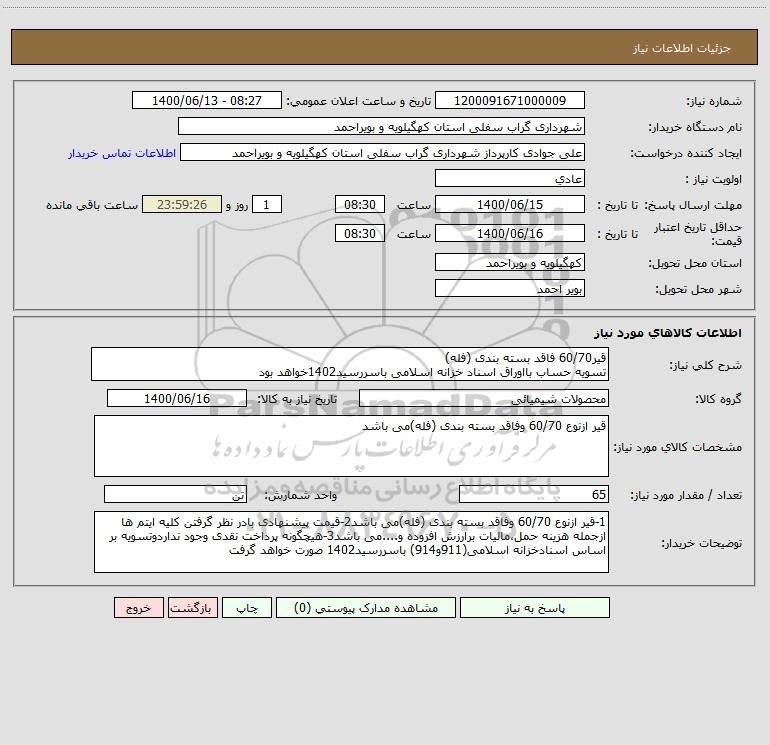Click the announcement date field 1400/06/13 - 08:27
Image resolution: width=770 pixels, height=745 pixels.
pos(207,100)
